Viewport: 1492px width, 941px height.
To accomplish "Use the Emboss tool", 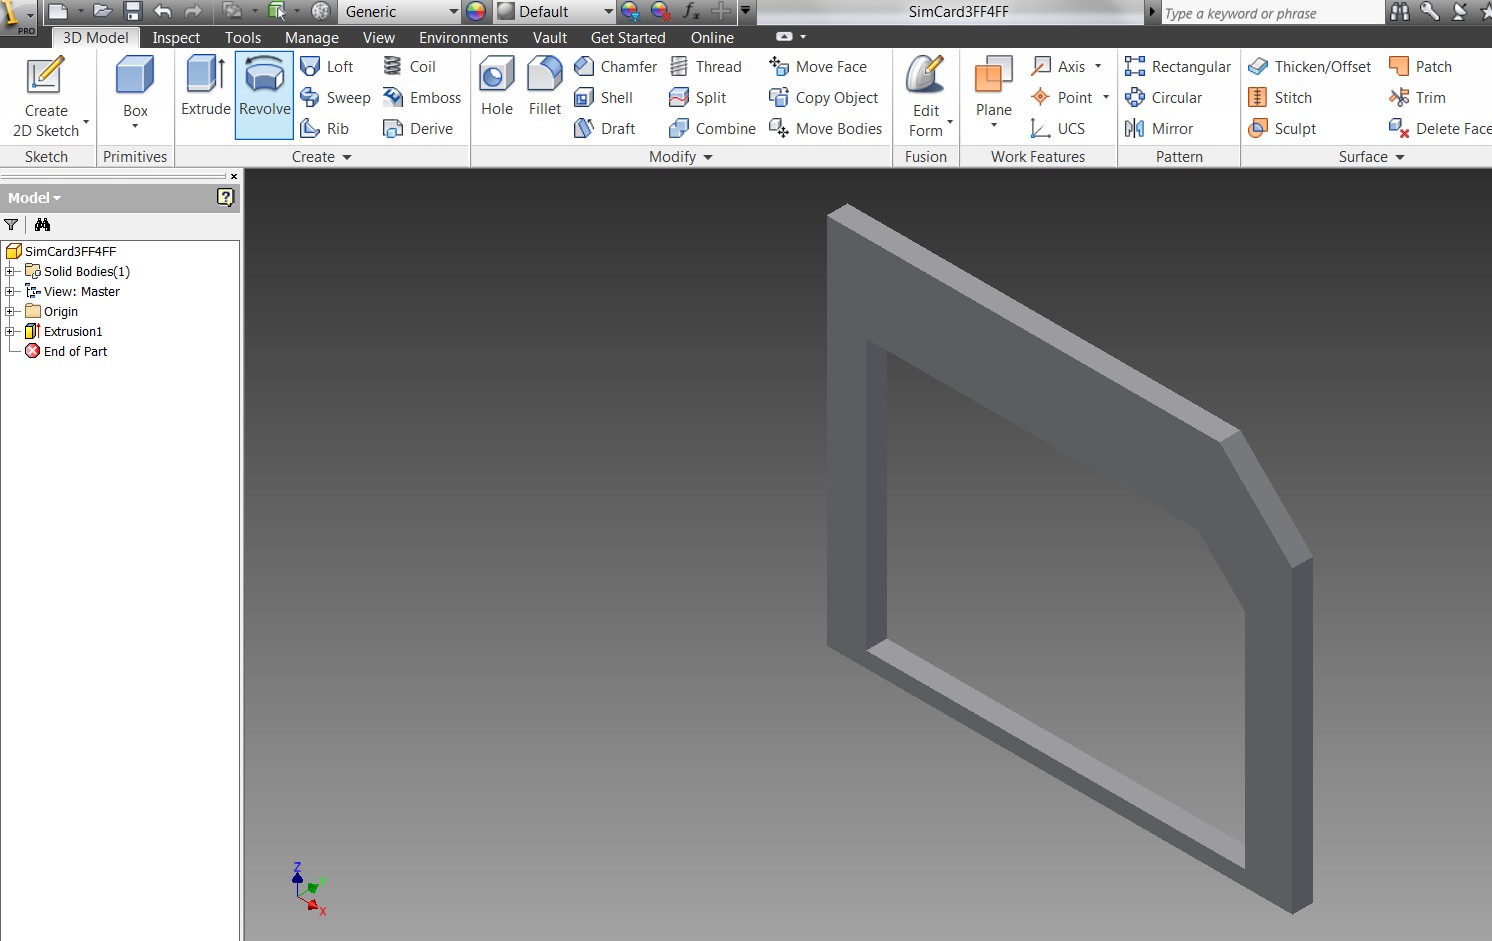I will pos(422,98).
